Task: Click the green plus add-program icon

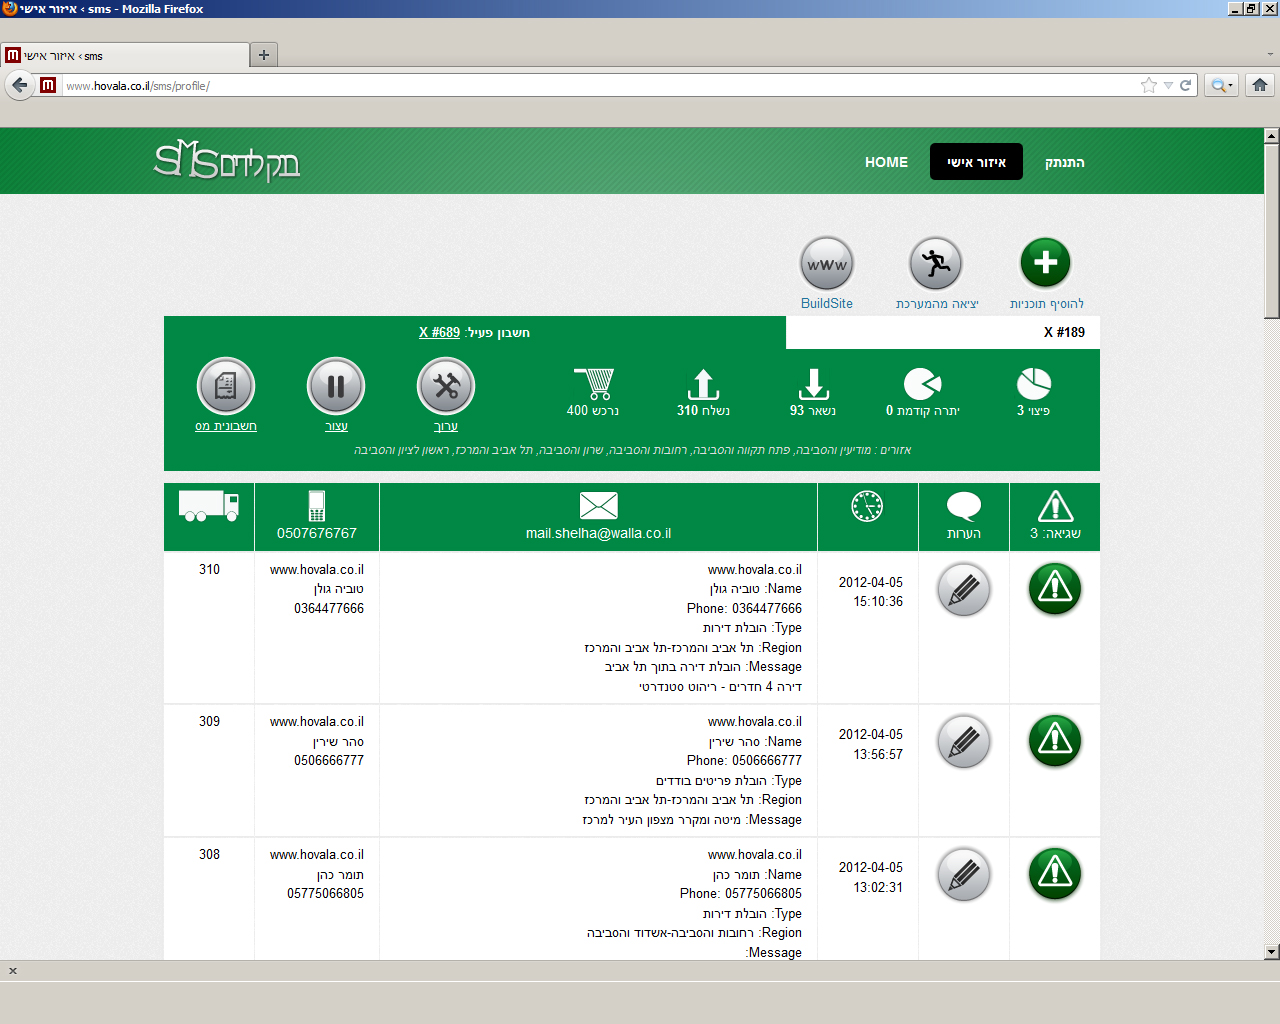Action: click(1045, 263)
